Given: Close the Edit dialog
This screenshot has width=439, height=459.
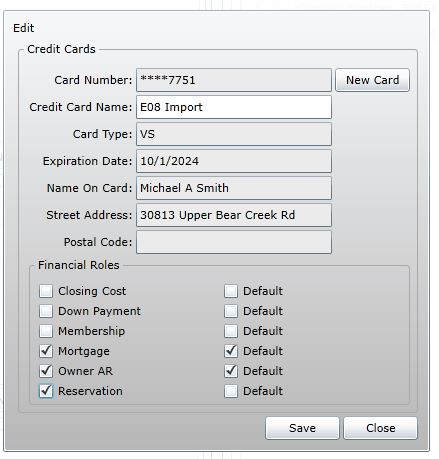Looking at the screenshot, I should coord(380,428).
